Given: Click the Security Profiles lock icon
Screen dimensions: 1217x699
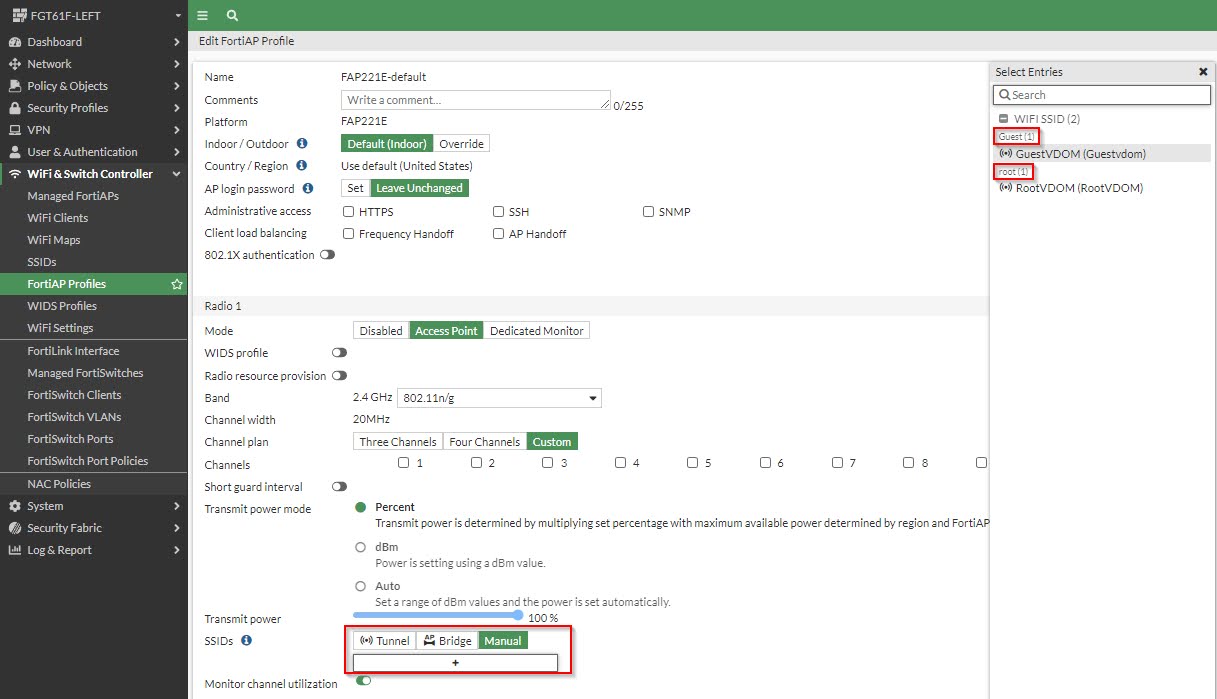Looking at the screenshot, I should coord(15,108).
